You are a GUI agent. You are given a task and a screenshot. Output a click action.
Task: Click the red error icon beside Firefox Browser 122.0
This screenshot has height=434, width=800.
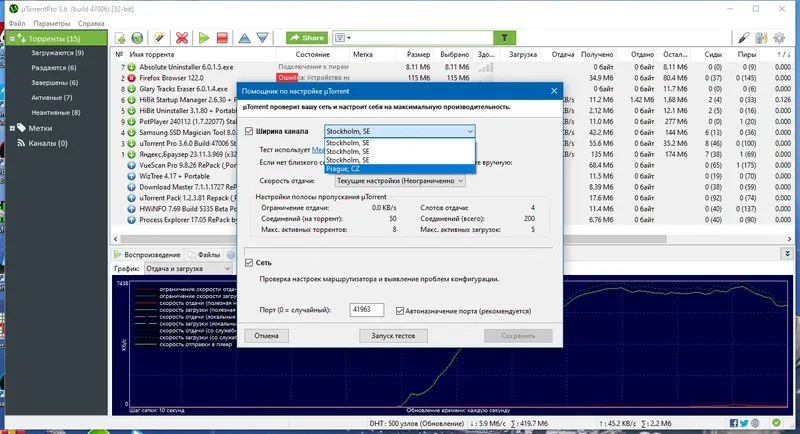coord(132,78)
